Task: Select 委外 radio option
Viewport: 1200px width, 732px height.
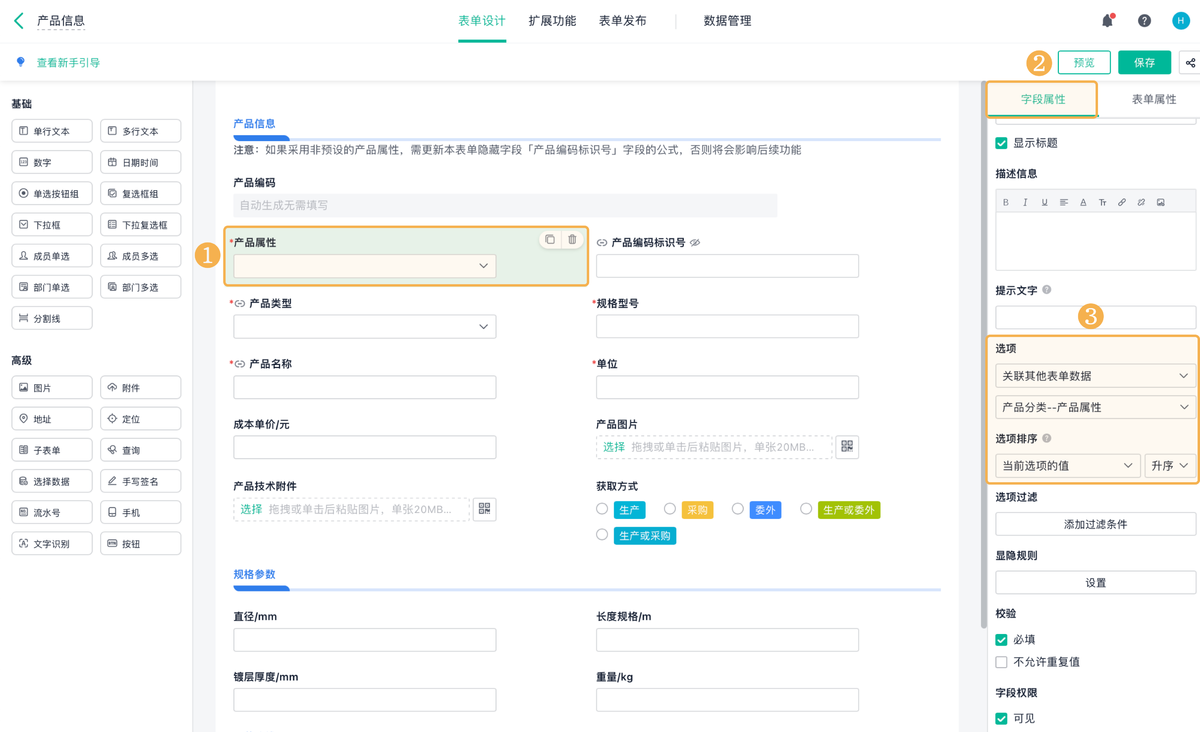Action: point(737,509)
